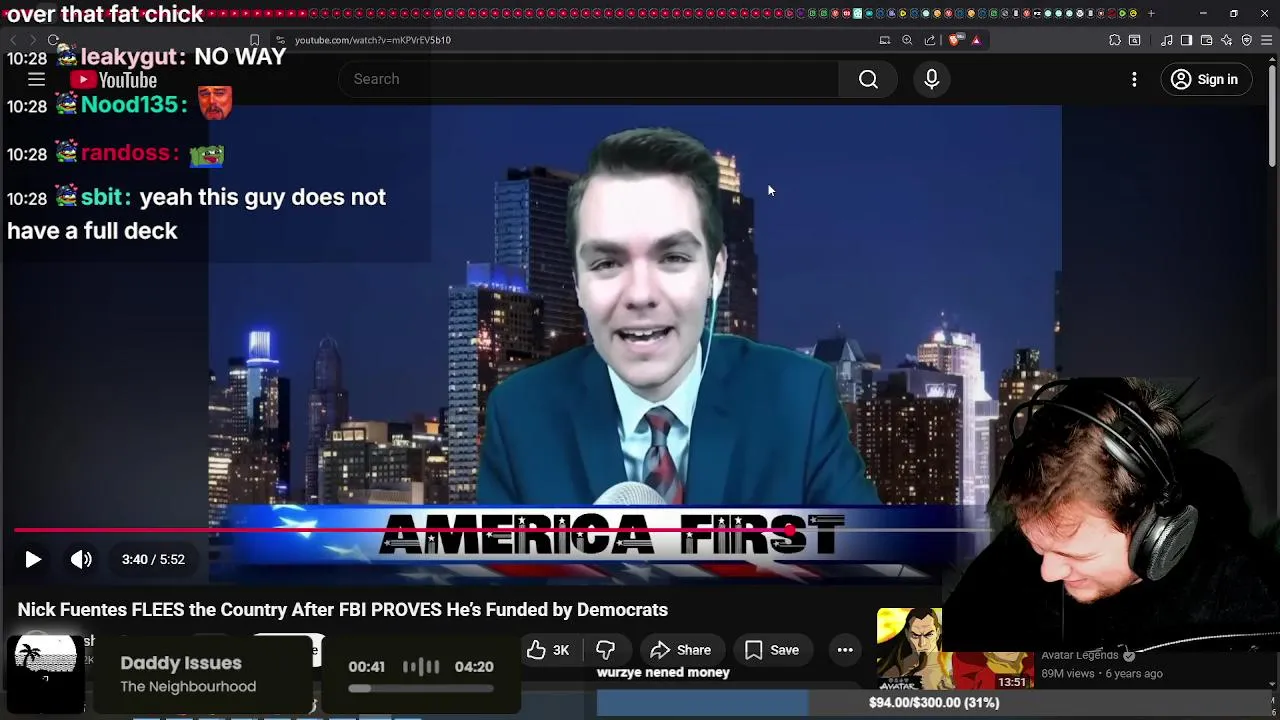Start voice search with the microphone icon
Viewport: 1280px width, 720px height.
click(x=932, y=79)
